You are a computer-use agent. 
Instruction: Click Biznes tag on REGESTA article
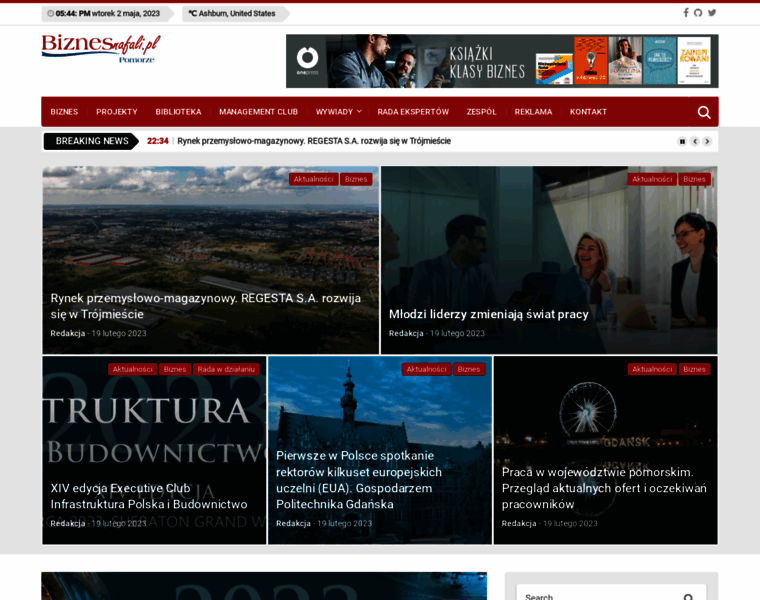pyautogui.click(x=356, y=179)
